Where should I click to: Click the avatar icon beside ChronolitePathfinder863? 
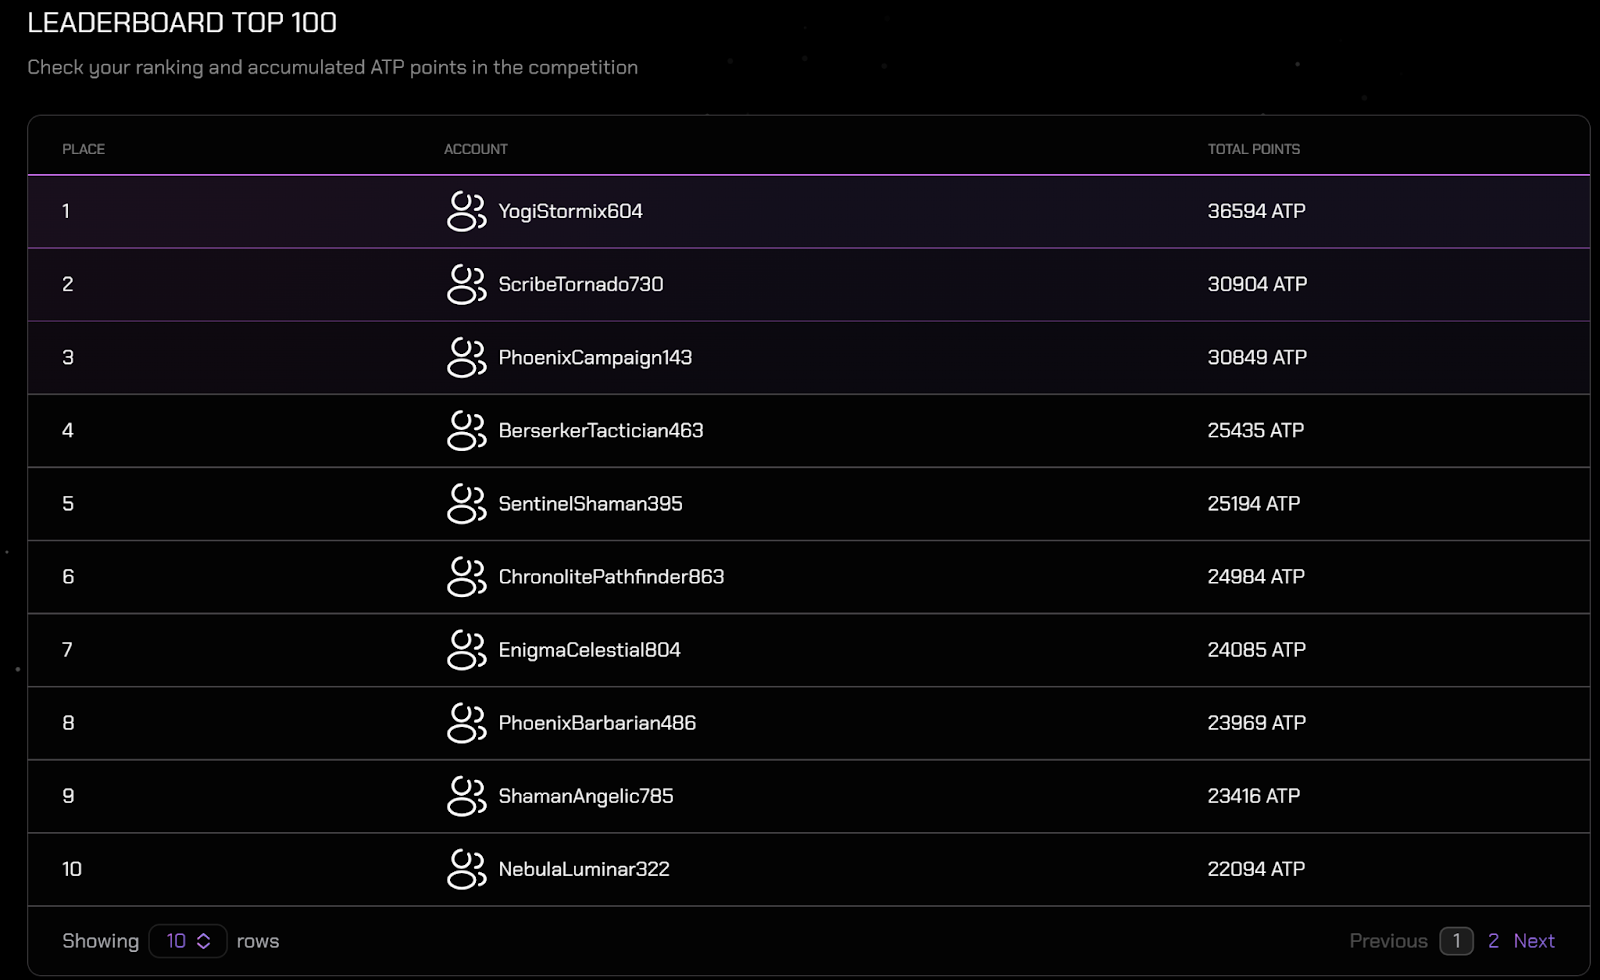coord(466,576)
